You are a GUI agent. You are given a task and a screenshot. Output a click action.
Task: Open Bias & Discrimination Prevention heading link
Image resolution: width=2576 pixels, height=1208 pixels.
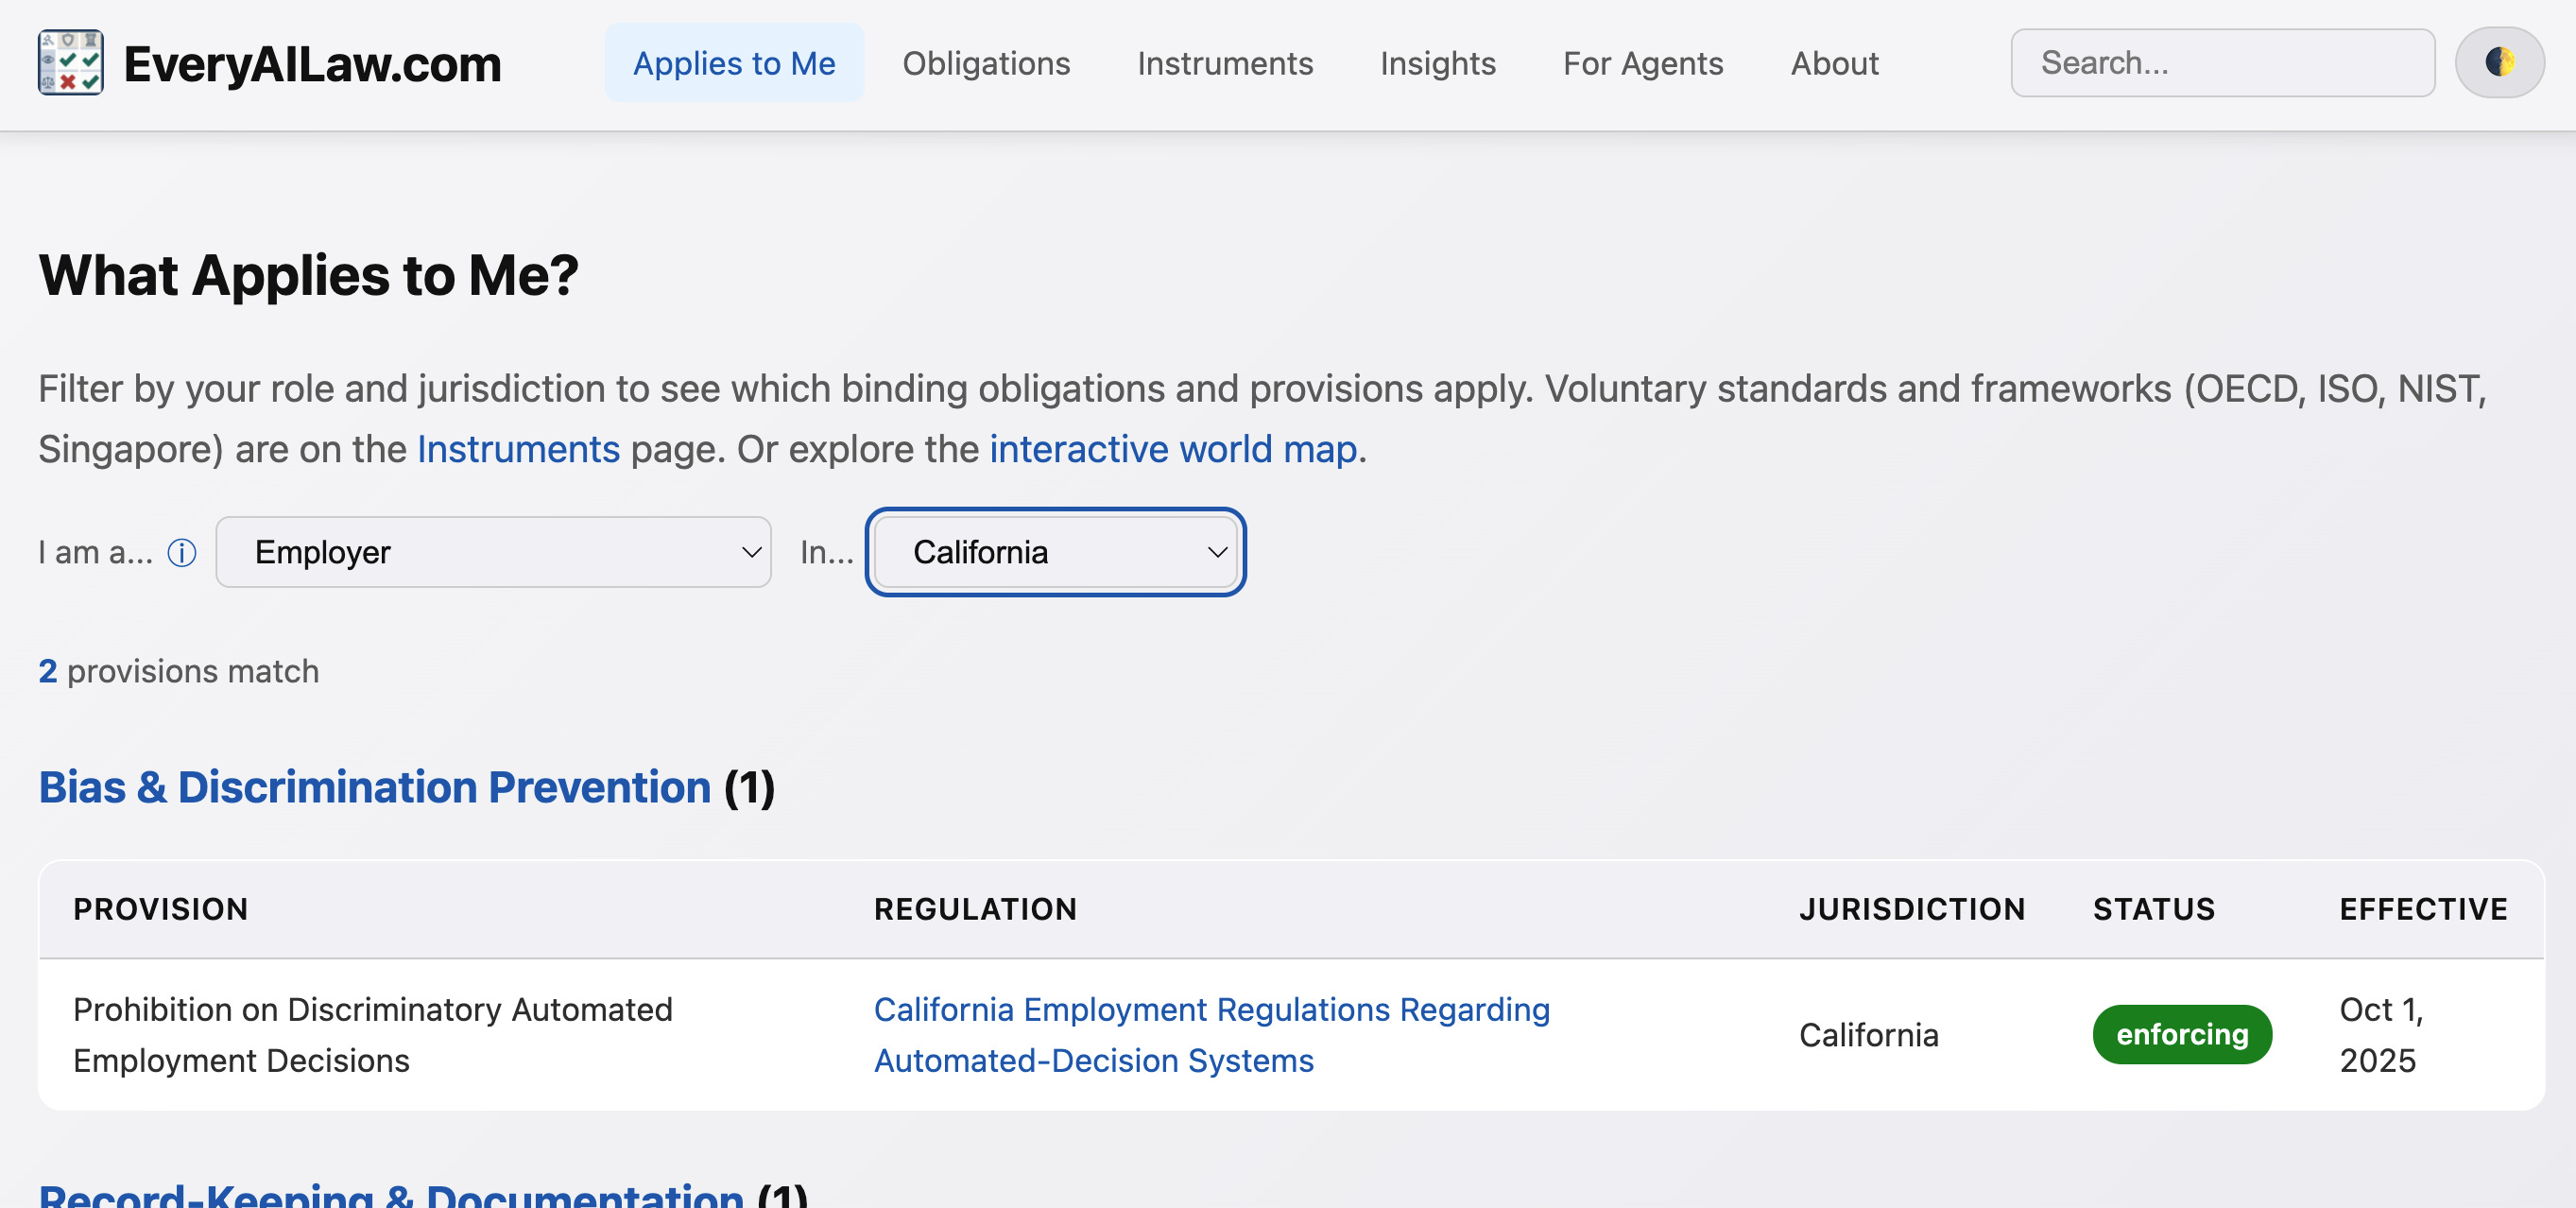click(374, 788)
